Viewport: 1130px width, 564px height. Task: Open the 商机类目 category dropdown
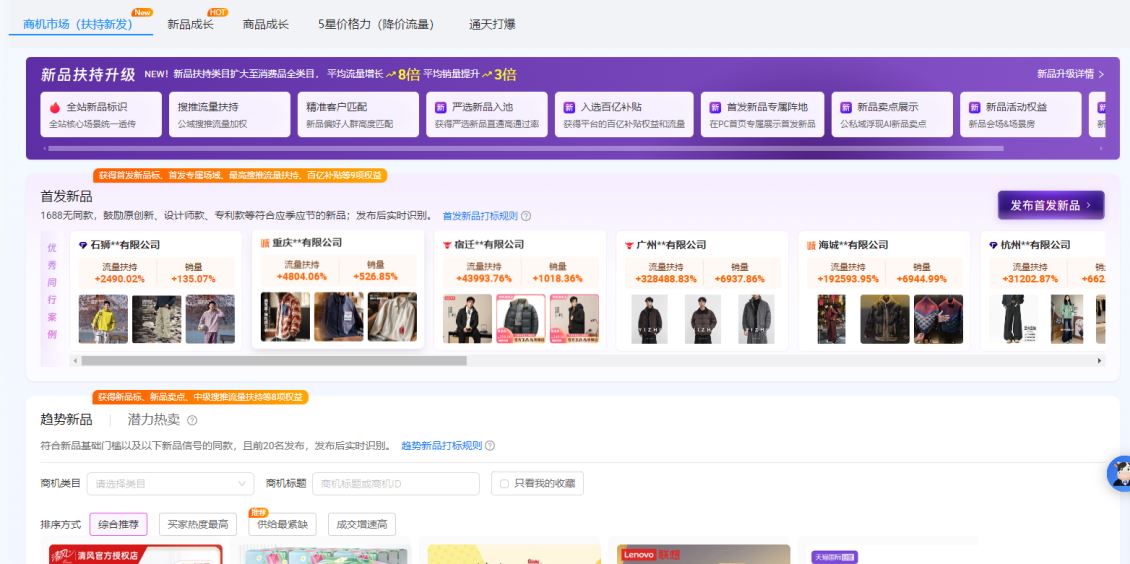[170, 484]
